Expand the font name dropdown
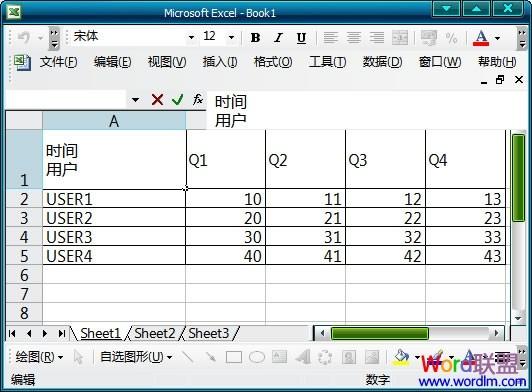The image size is (532, 392). 191,37
